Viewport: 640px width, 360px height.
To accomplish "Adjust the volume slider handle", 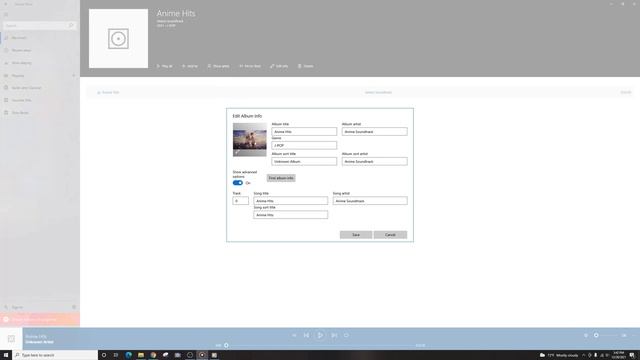I will 596,335.
